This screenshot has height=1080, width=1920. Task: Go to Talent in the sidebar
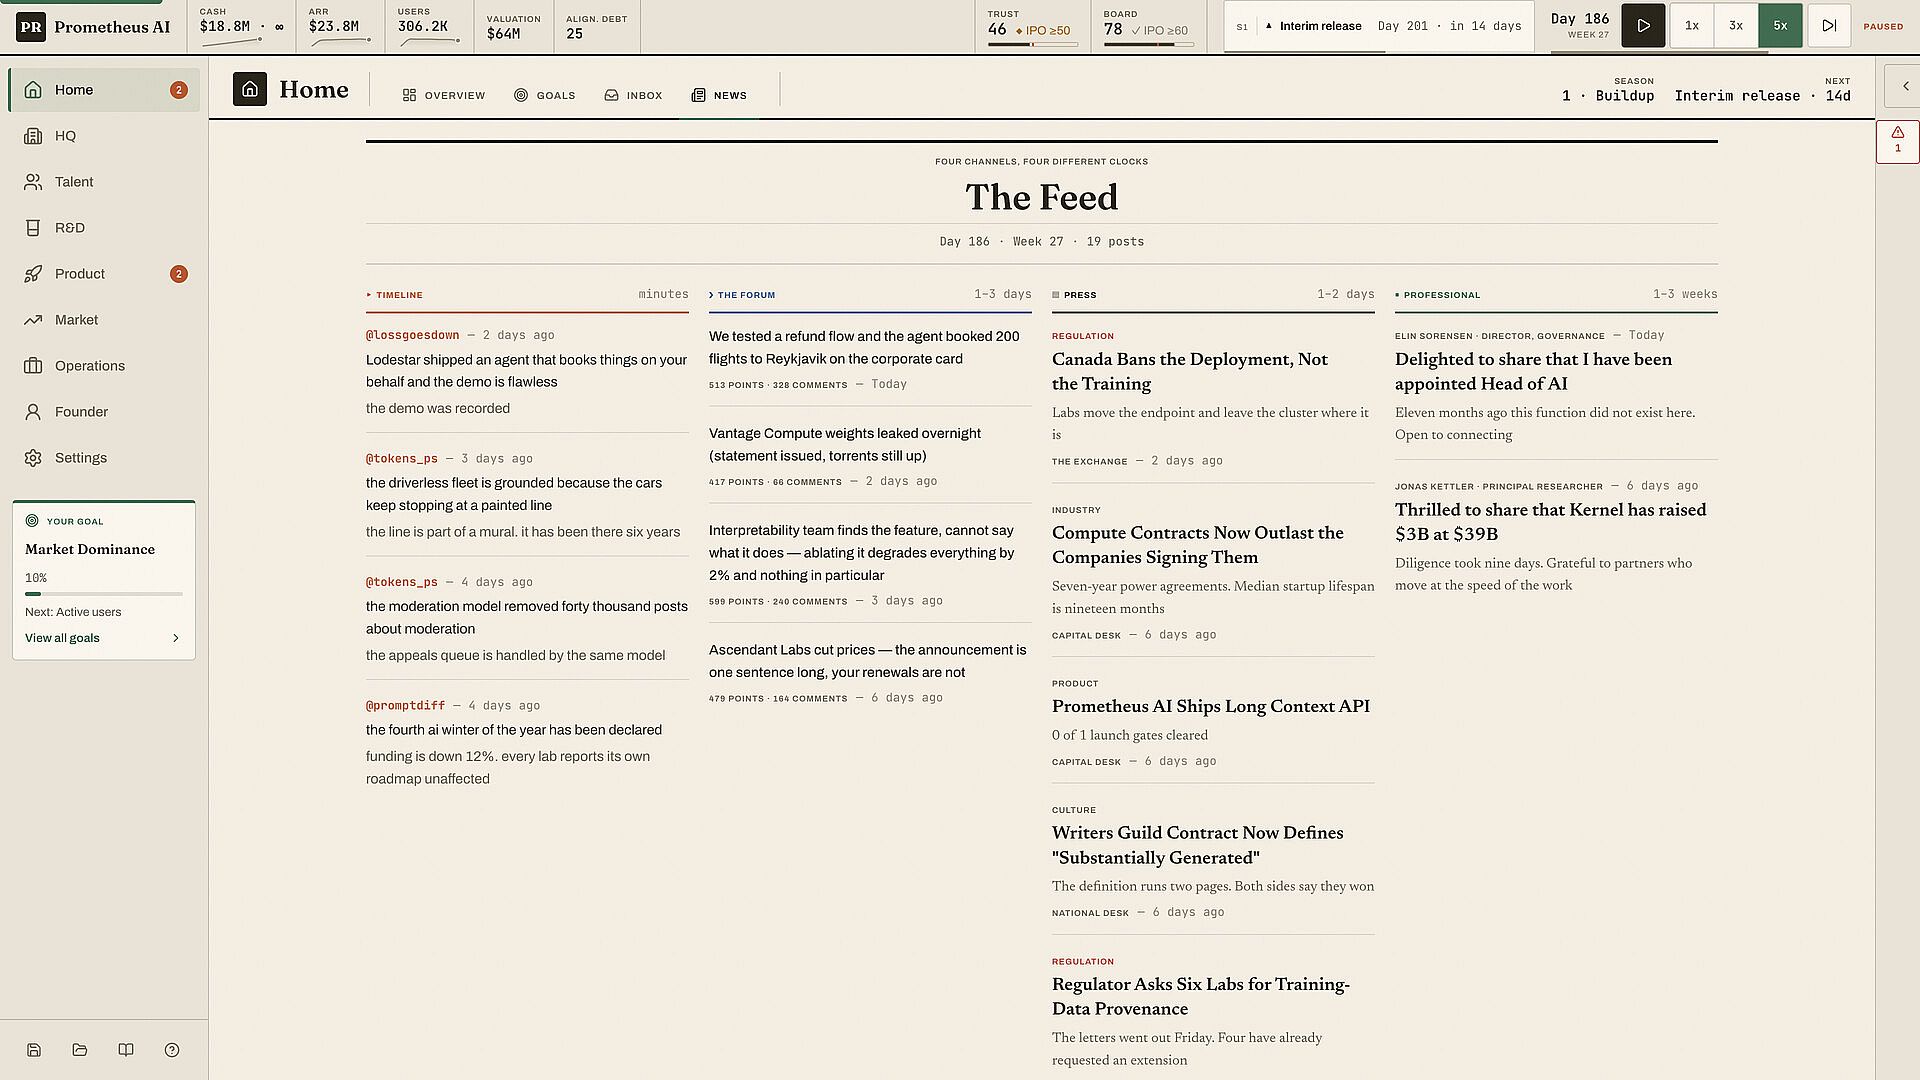pyautogui.click(x=104, y=182)
